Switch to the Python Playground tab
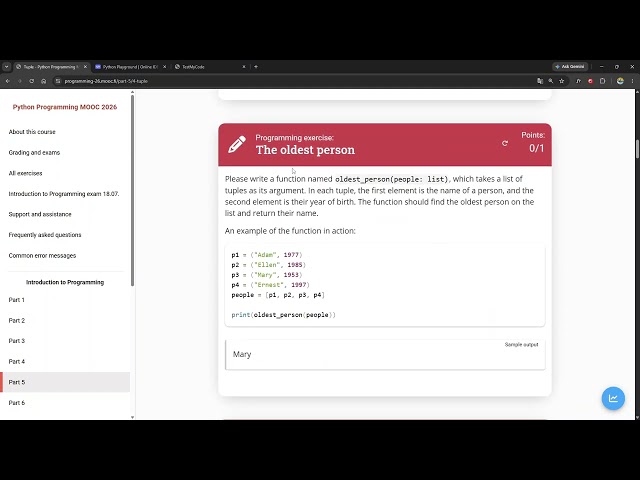Viewport: 640px width, 480px height. tap(130, 67)
